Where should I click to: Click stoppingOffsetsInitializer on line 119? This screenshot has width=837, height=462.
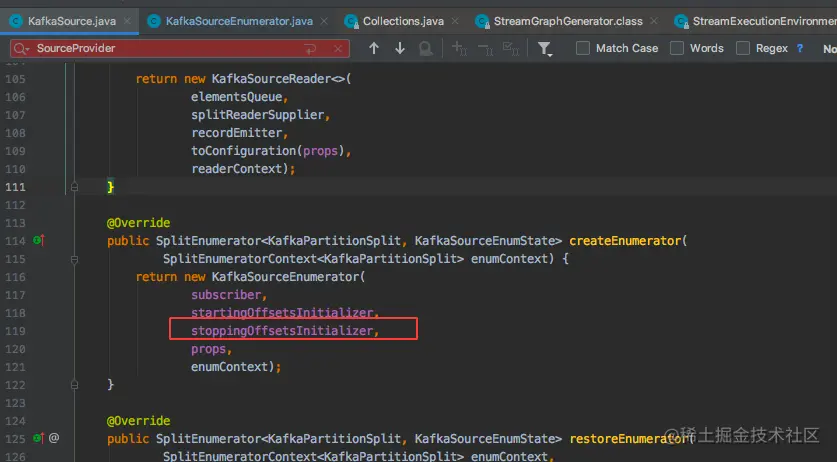(x=282, y=331)
